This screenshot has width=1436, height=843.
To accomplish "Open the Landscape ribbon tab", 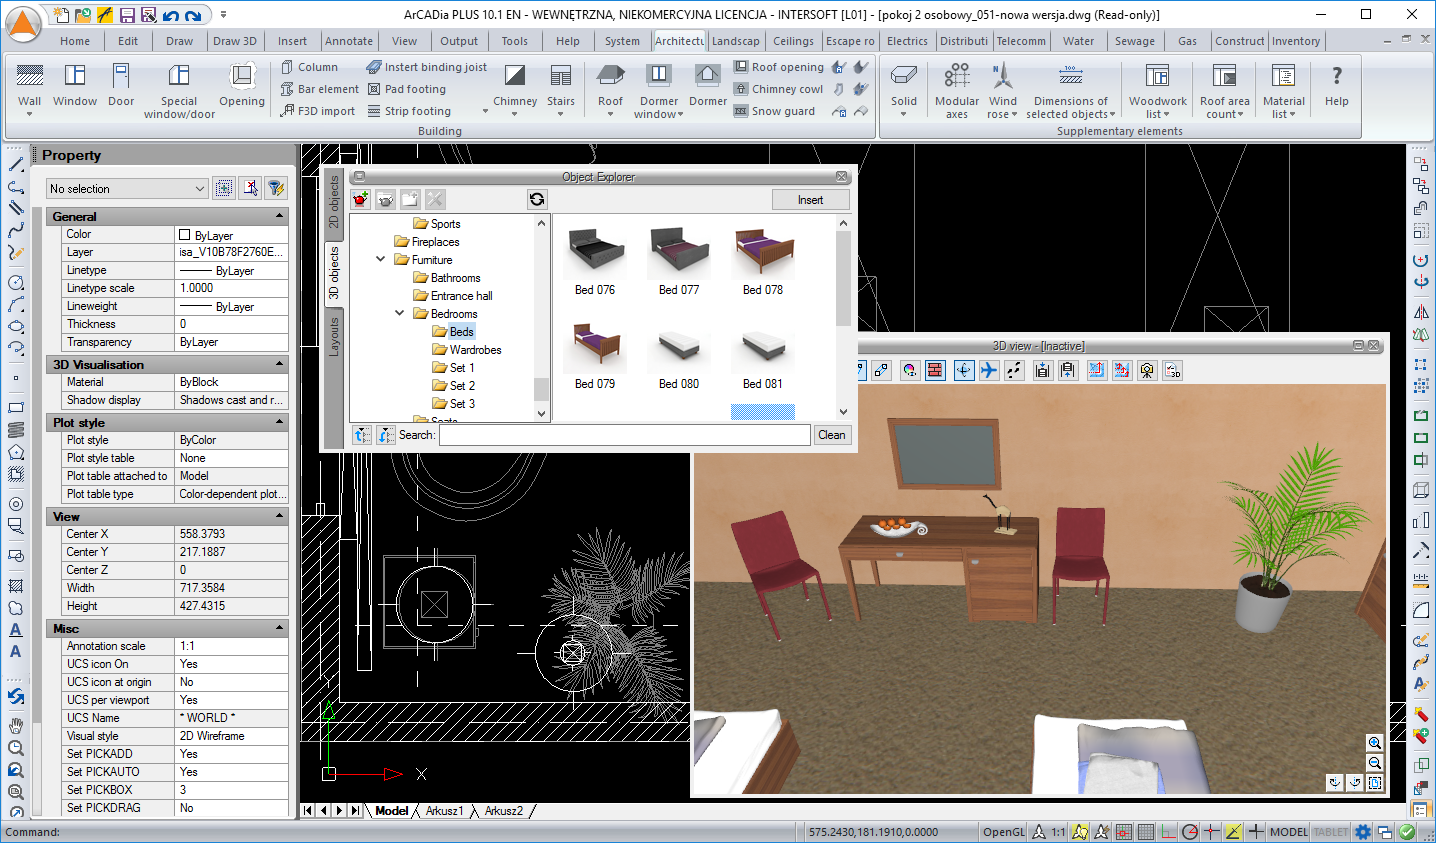I will 735,41.
